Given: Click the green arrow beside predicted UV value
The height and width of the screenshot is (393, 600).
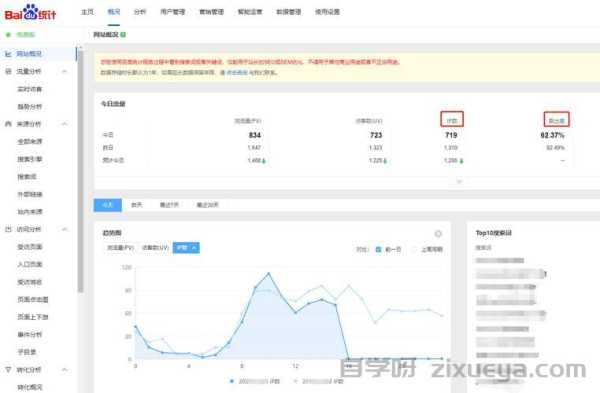Looking at the screenshot, I should tap(385, 161).
